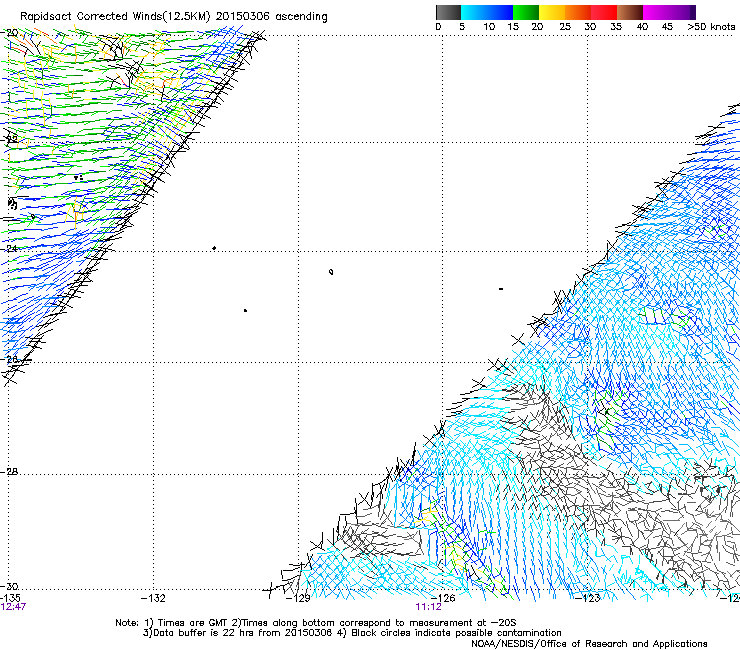Click the island outline east of -129 longitude
The height and width of the screenshot is (650, 740).
click(331, 271)
